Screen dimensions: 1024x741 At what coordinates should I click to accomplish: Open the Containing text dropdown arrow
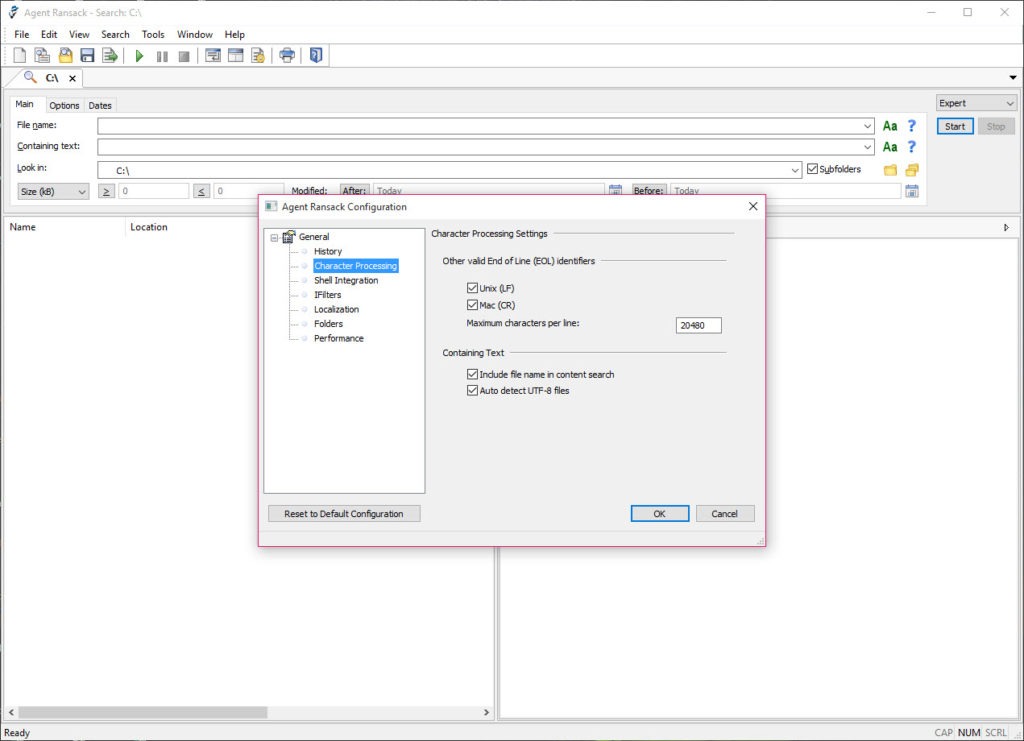(x=867, y=147)
